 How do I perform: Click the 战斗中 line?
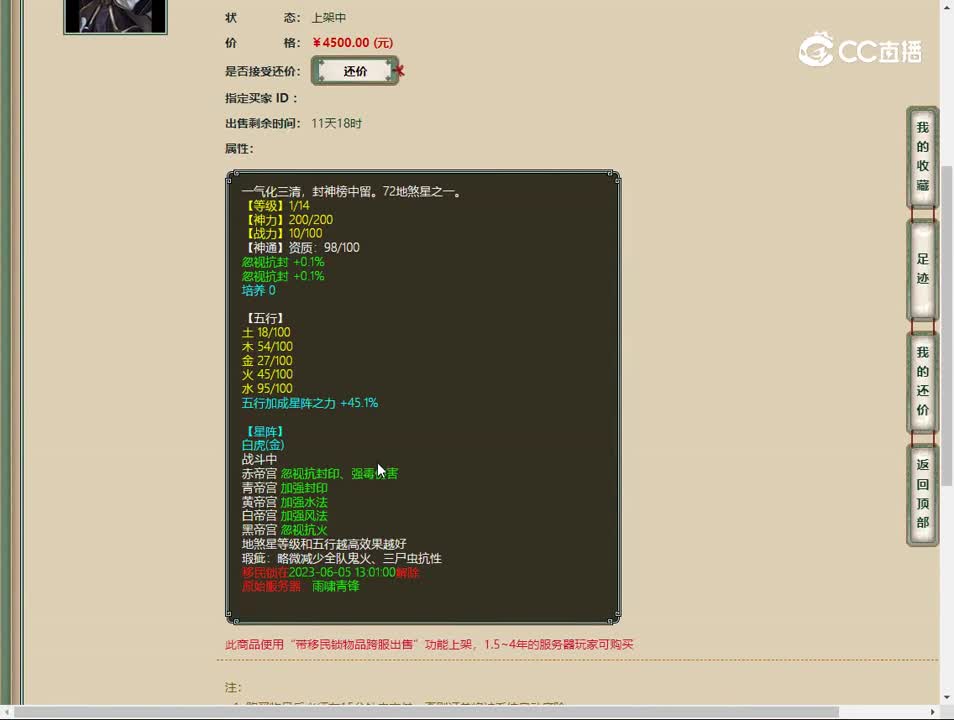[259, 460]
